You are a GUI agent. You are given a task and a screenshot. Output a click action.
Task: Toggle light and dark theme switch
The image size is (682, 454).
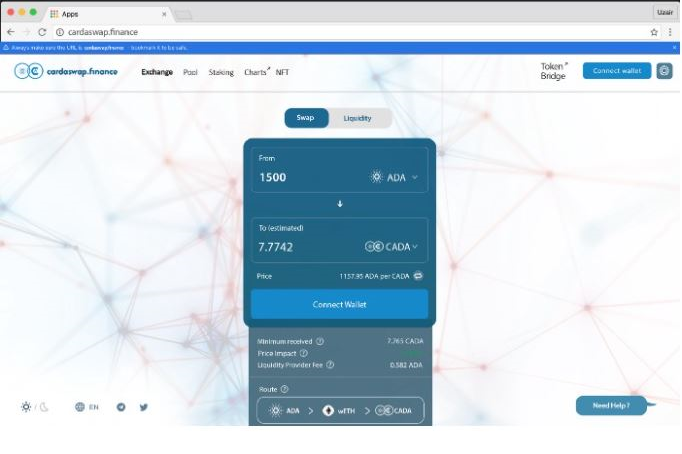[35, 407]
